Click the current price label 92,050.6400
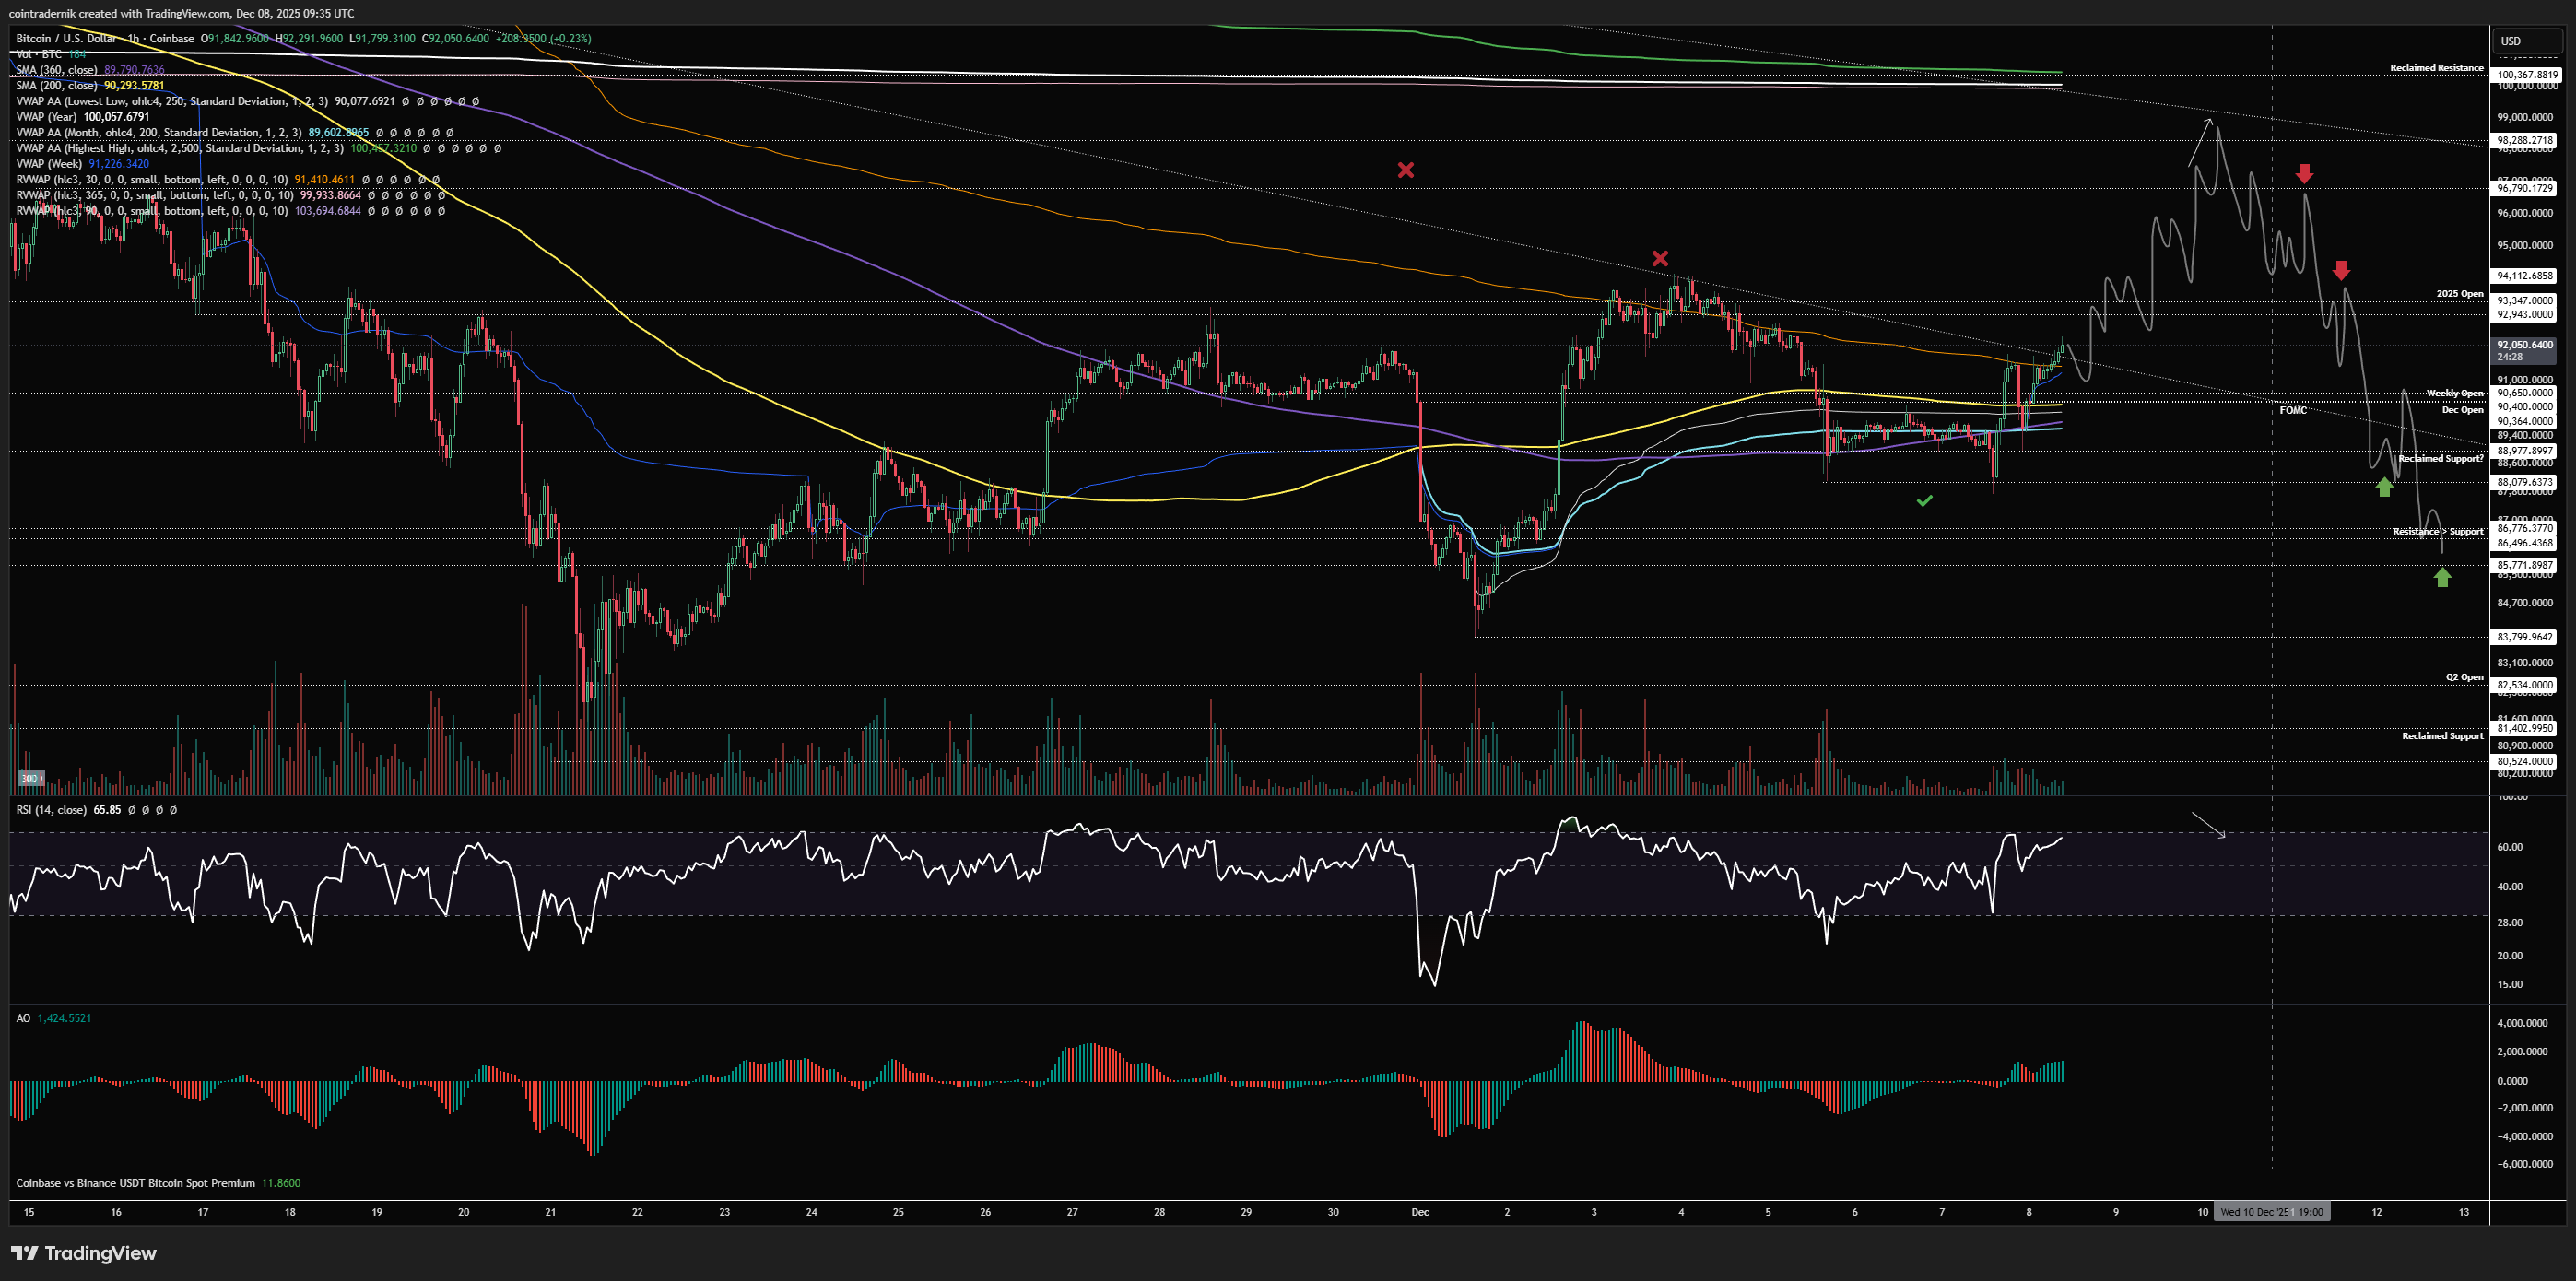This screenshot has width=2576, height=1281. tap(2524, 345)
